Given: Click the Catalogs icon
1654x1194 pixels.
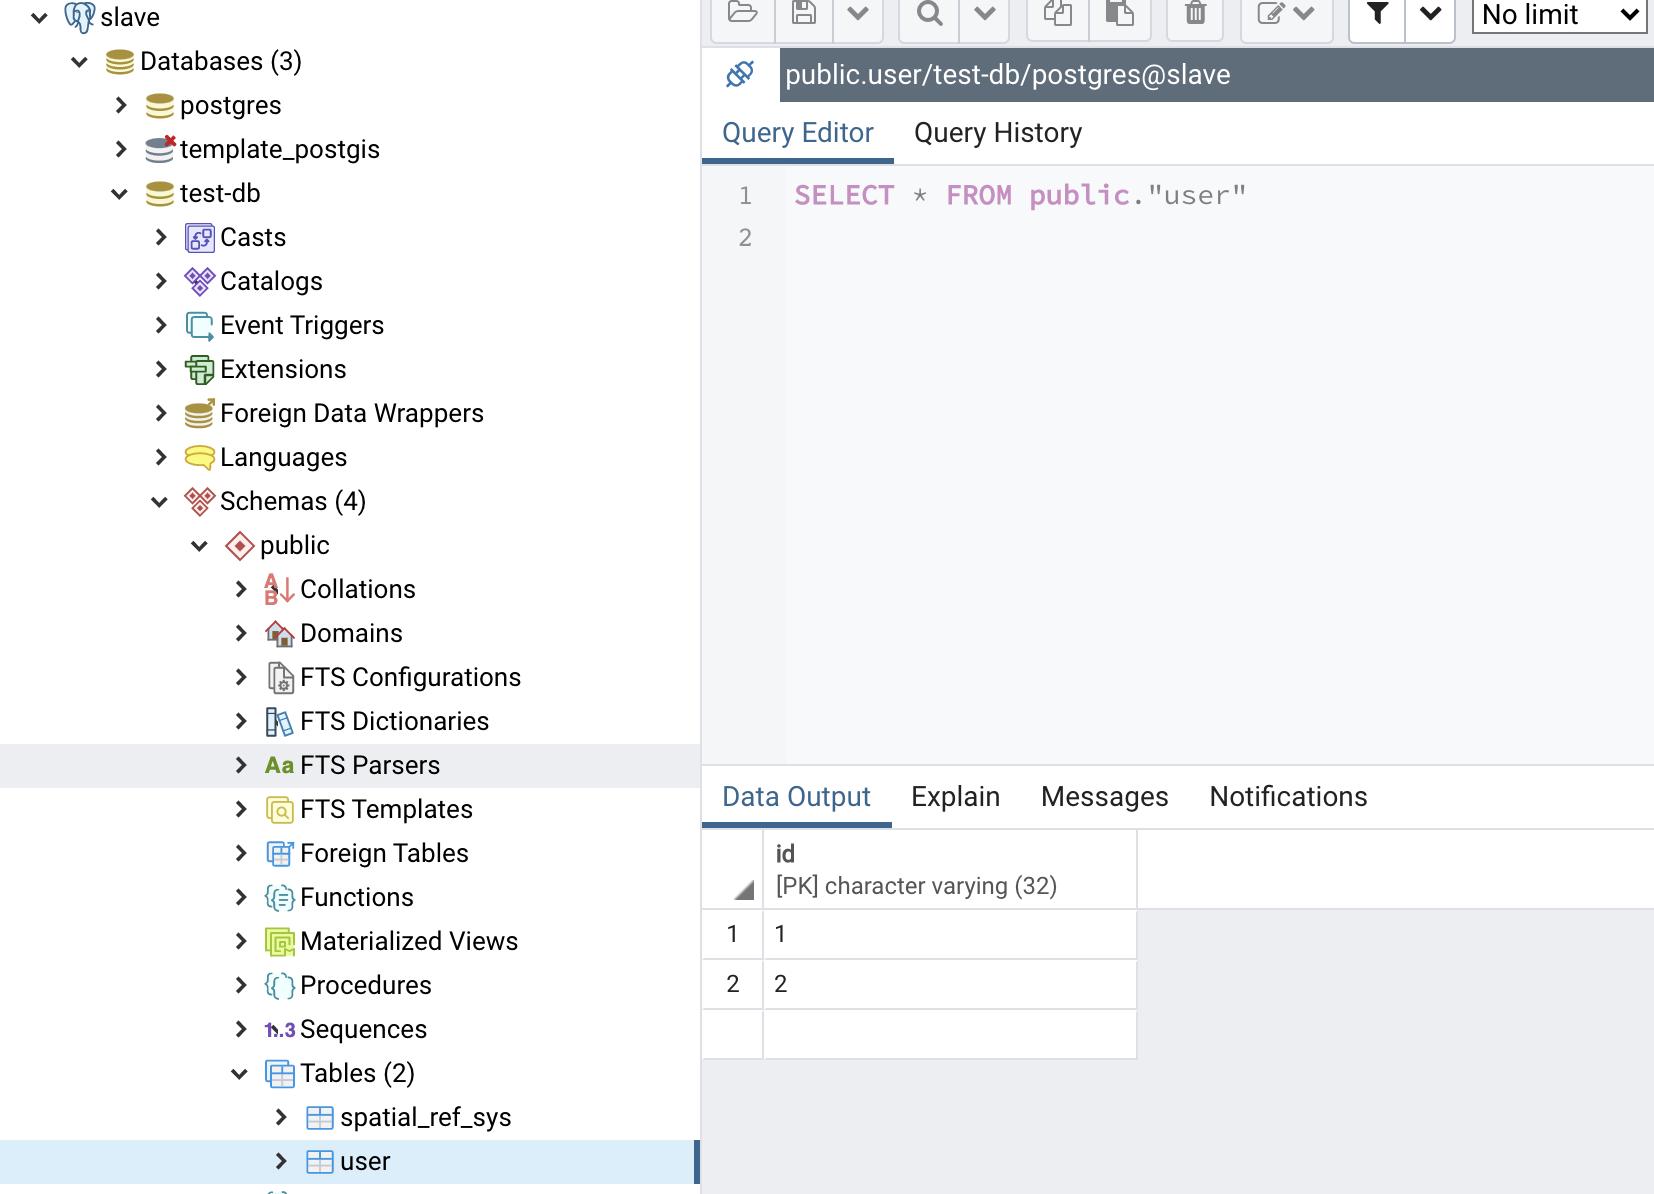Looking at the screenshot, I should [200, 281].
